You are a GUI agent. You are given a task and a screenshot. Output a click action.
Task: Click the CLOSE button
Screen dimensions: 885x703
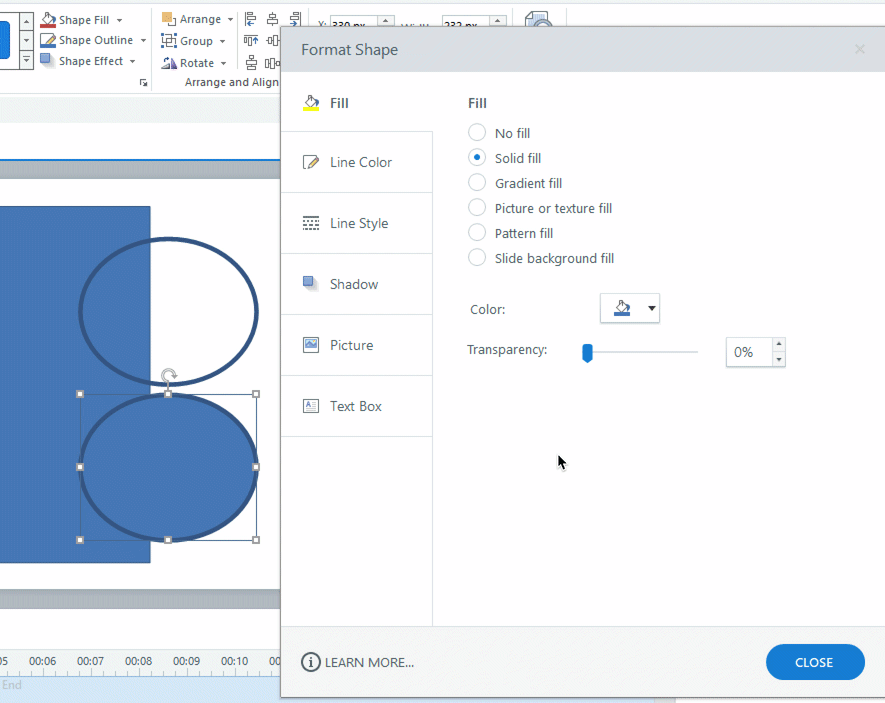(x=814, y=662)
